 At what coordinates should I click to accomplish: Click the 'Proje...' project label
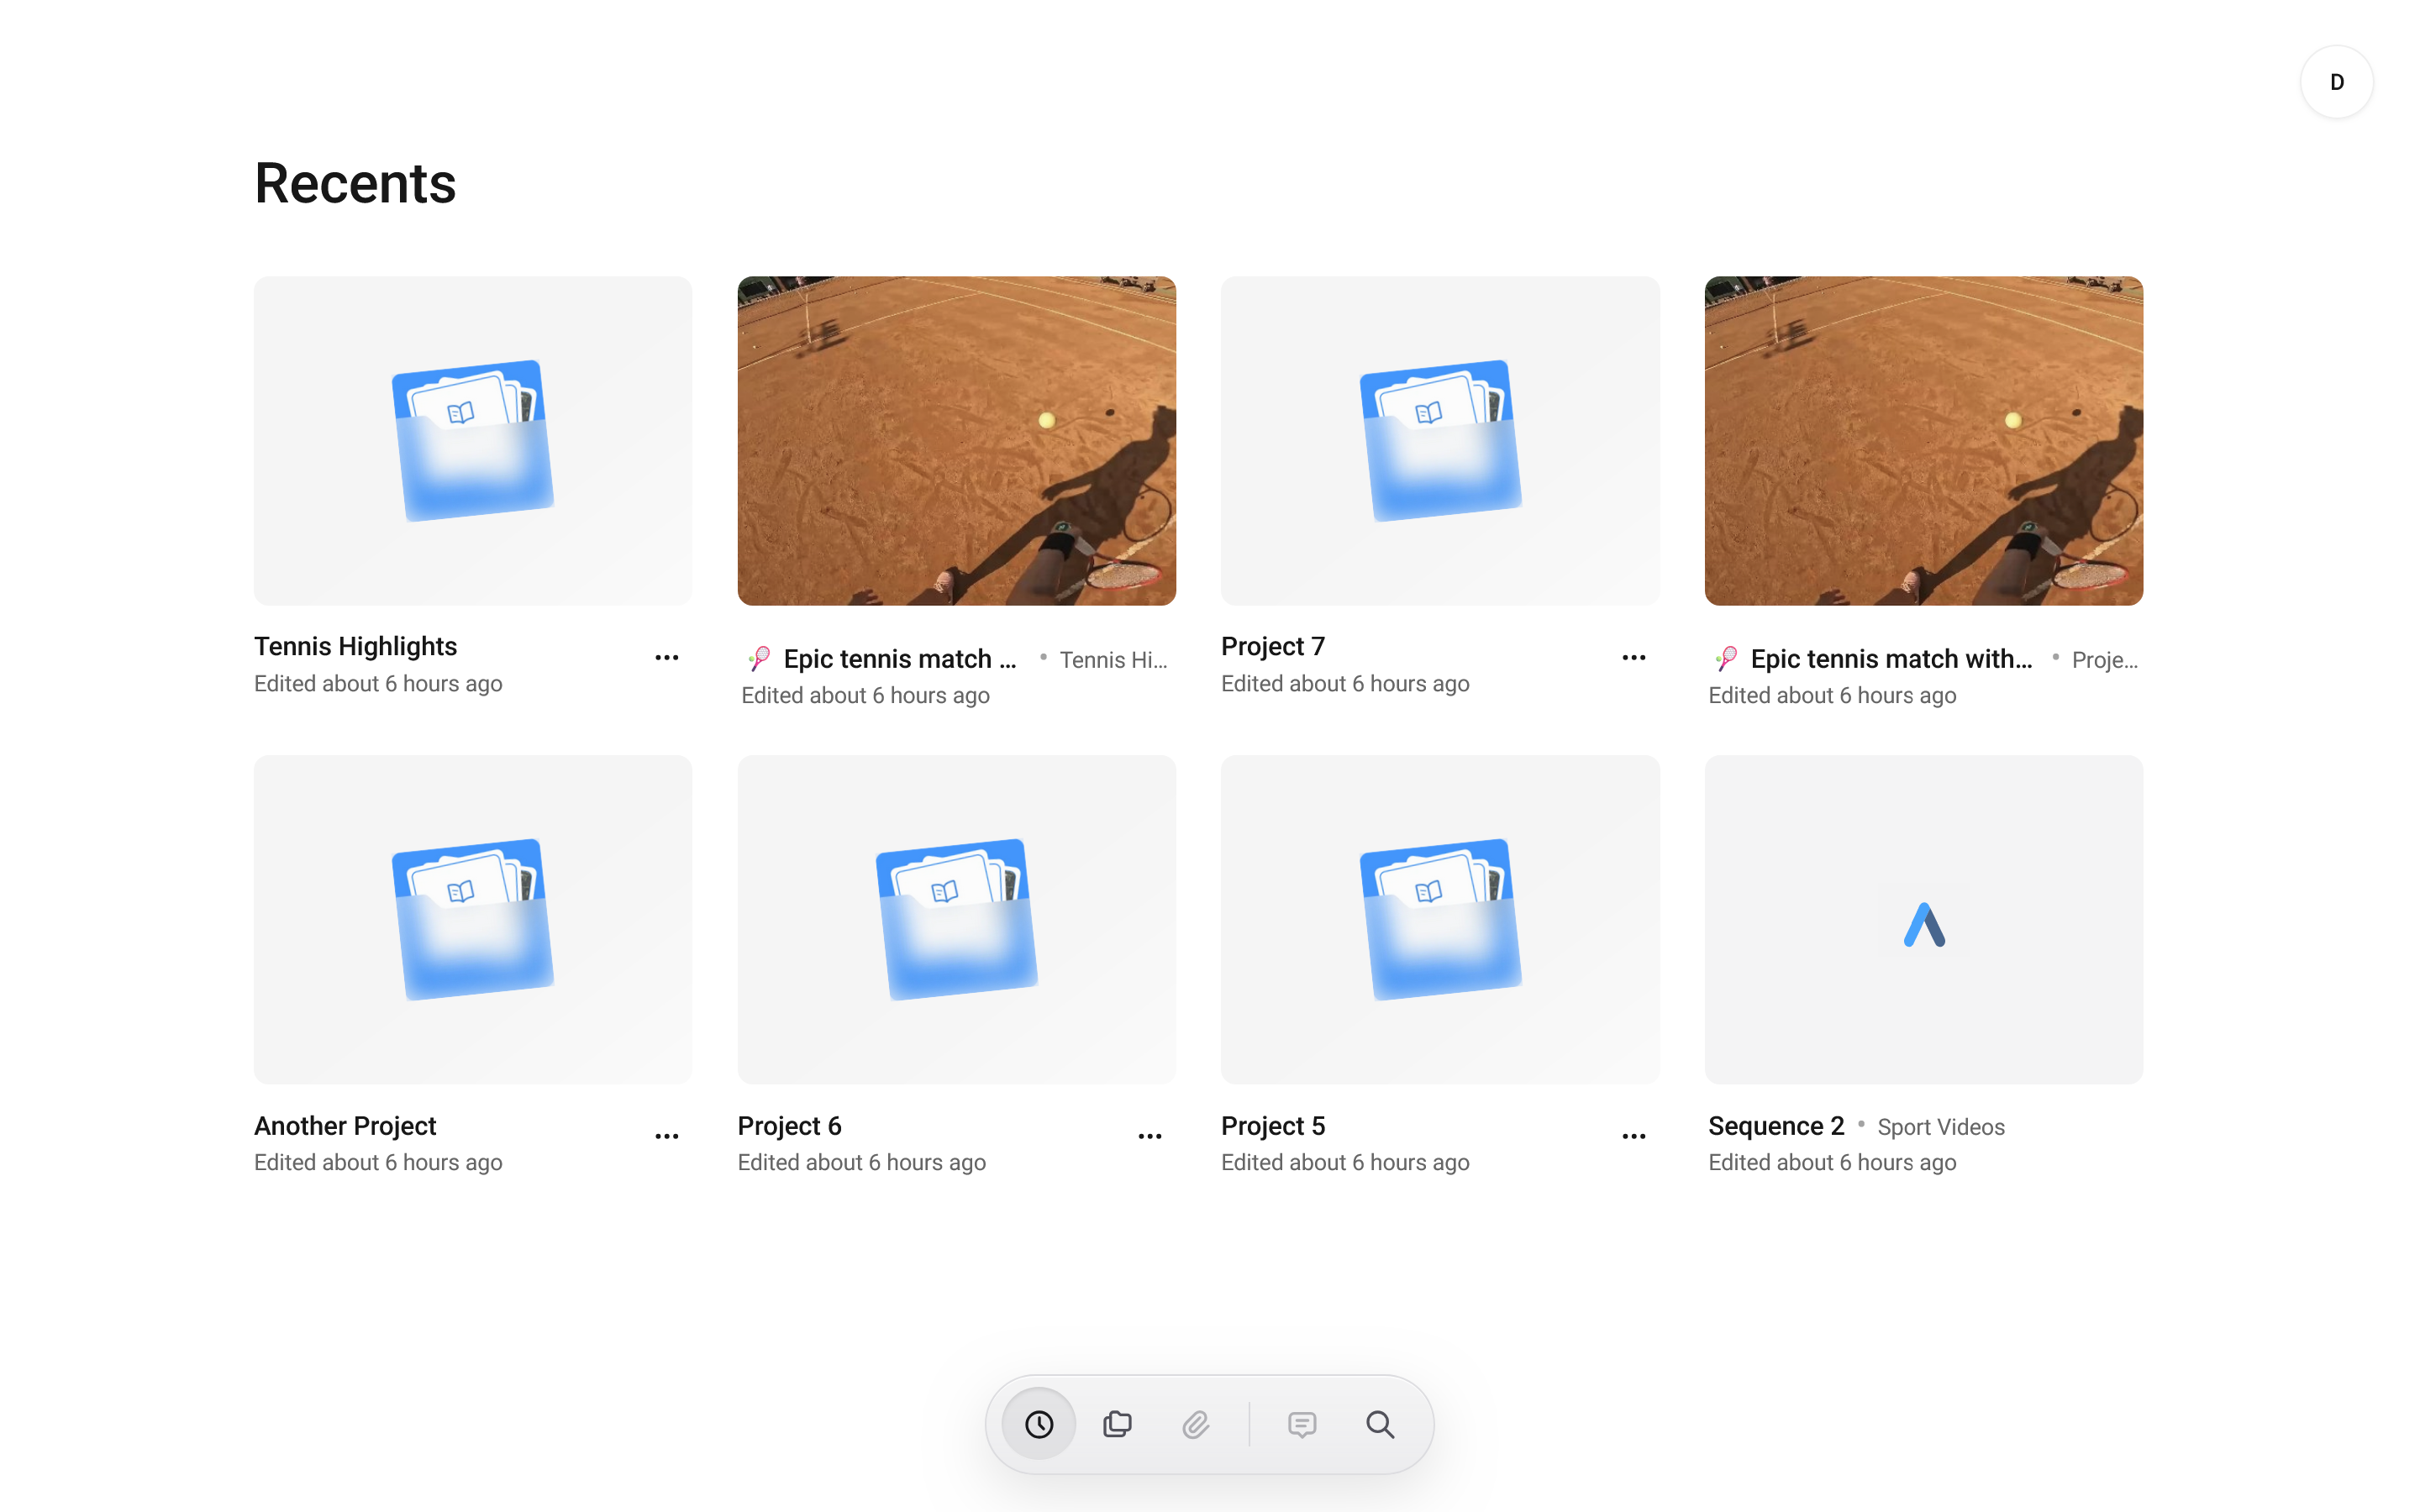click(x=2105, y=660)
